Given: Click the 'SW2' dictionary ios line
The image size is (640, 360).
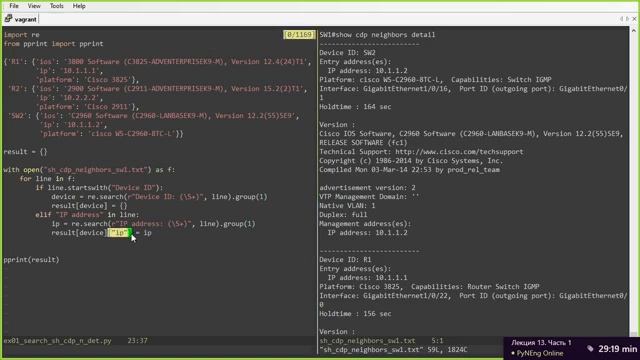Looking at the screenshot, I should click(x=153, y=116).
